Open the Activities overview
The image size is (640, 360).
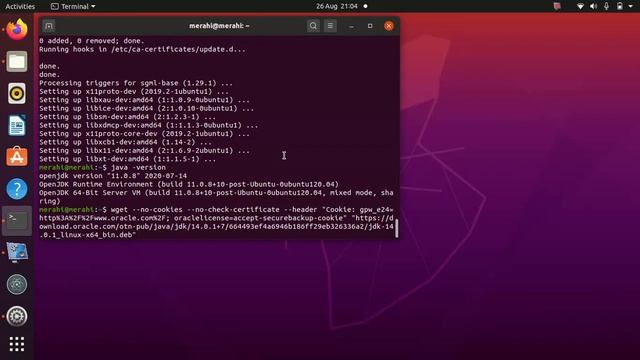[20, 6]
